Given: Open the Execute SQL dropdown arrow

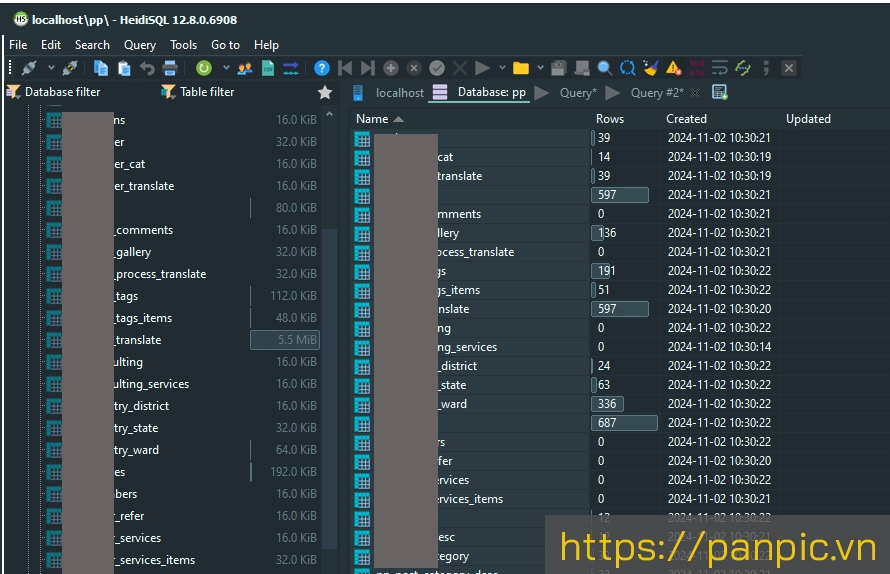Looking at the screenshot, I should 502,68.
